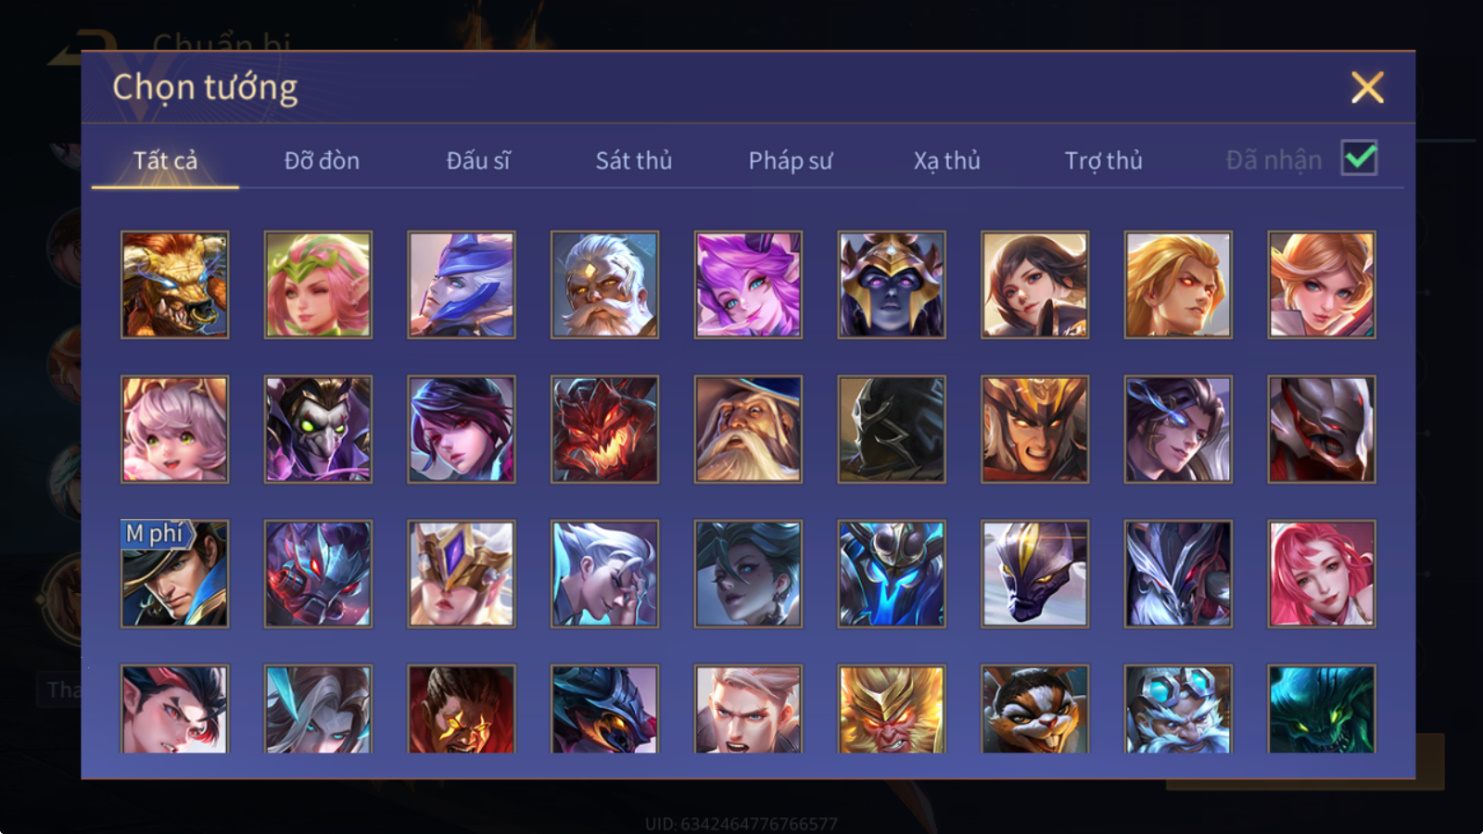Choose the white-bearded old warrior hero
Image resolution: width=1483 pixels, height=834 pixels.
pos(605,285)
